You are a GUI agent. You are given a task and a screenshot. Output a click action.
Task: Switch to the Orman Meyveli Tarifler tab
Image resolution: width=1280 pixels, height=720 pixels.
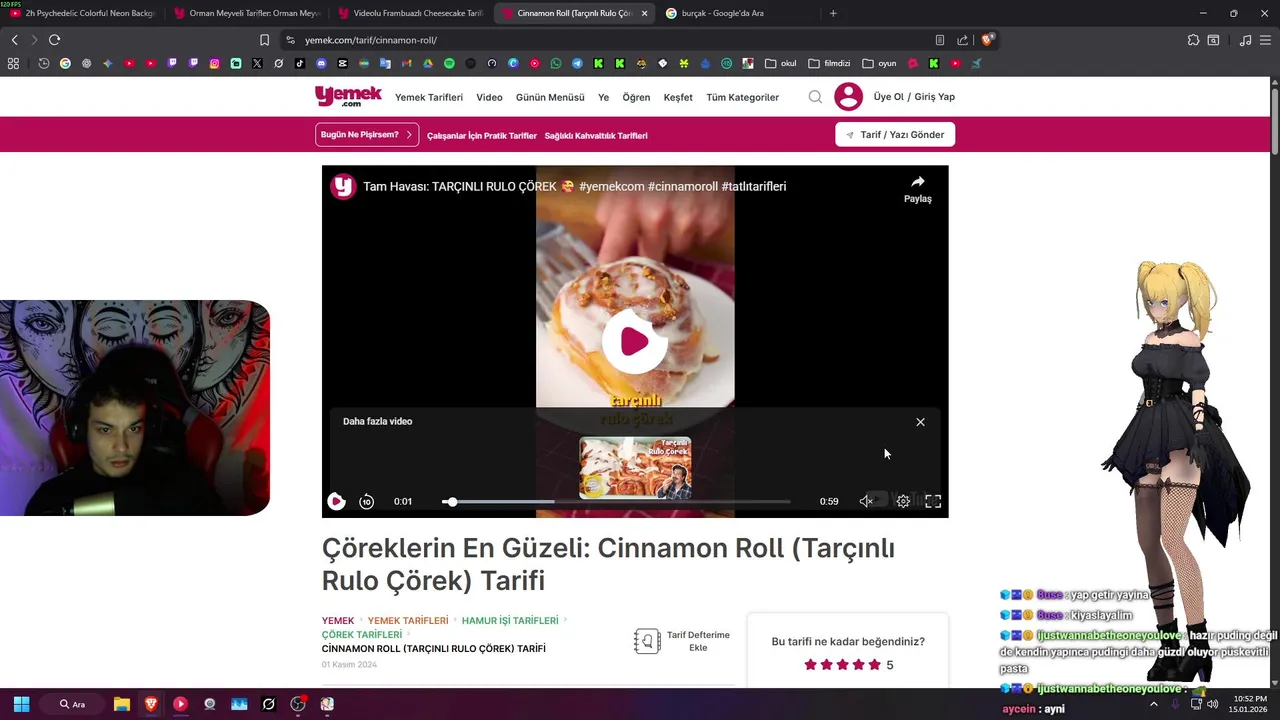click(246, 13)
